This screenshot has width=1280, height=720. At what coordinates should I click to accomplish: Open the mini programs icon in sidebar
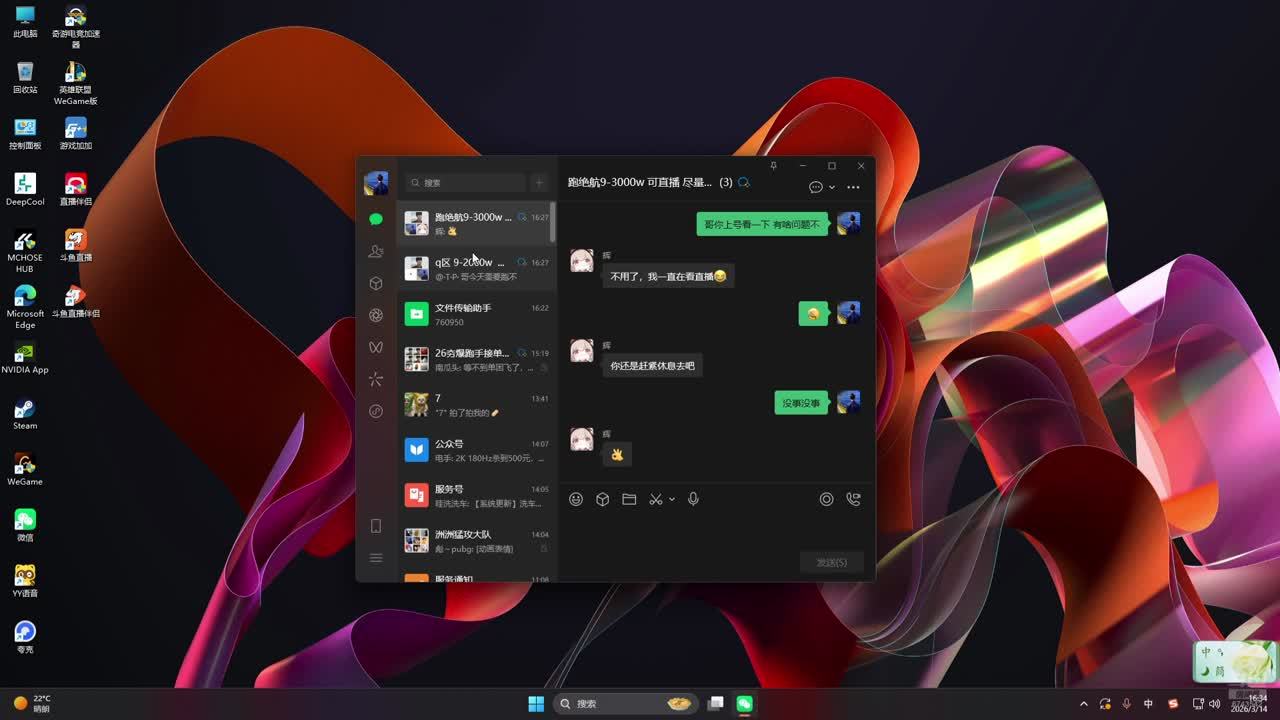coord(376,411)
